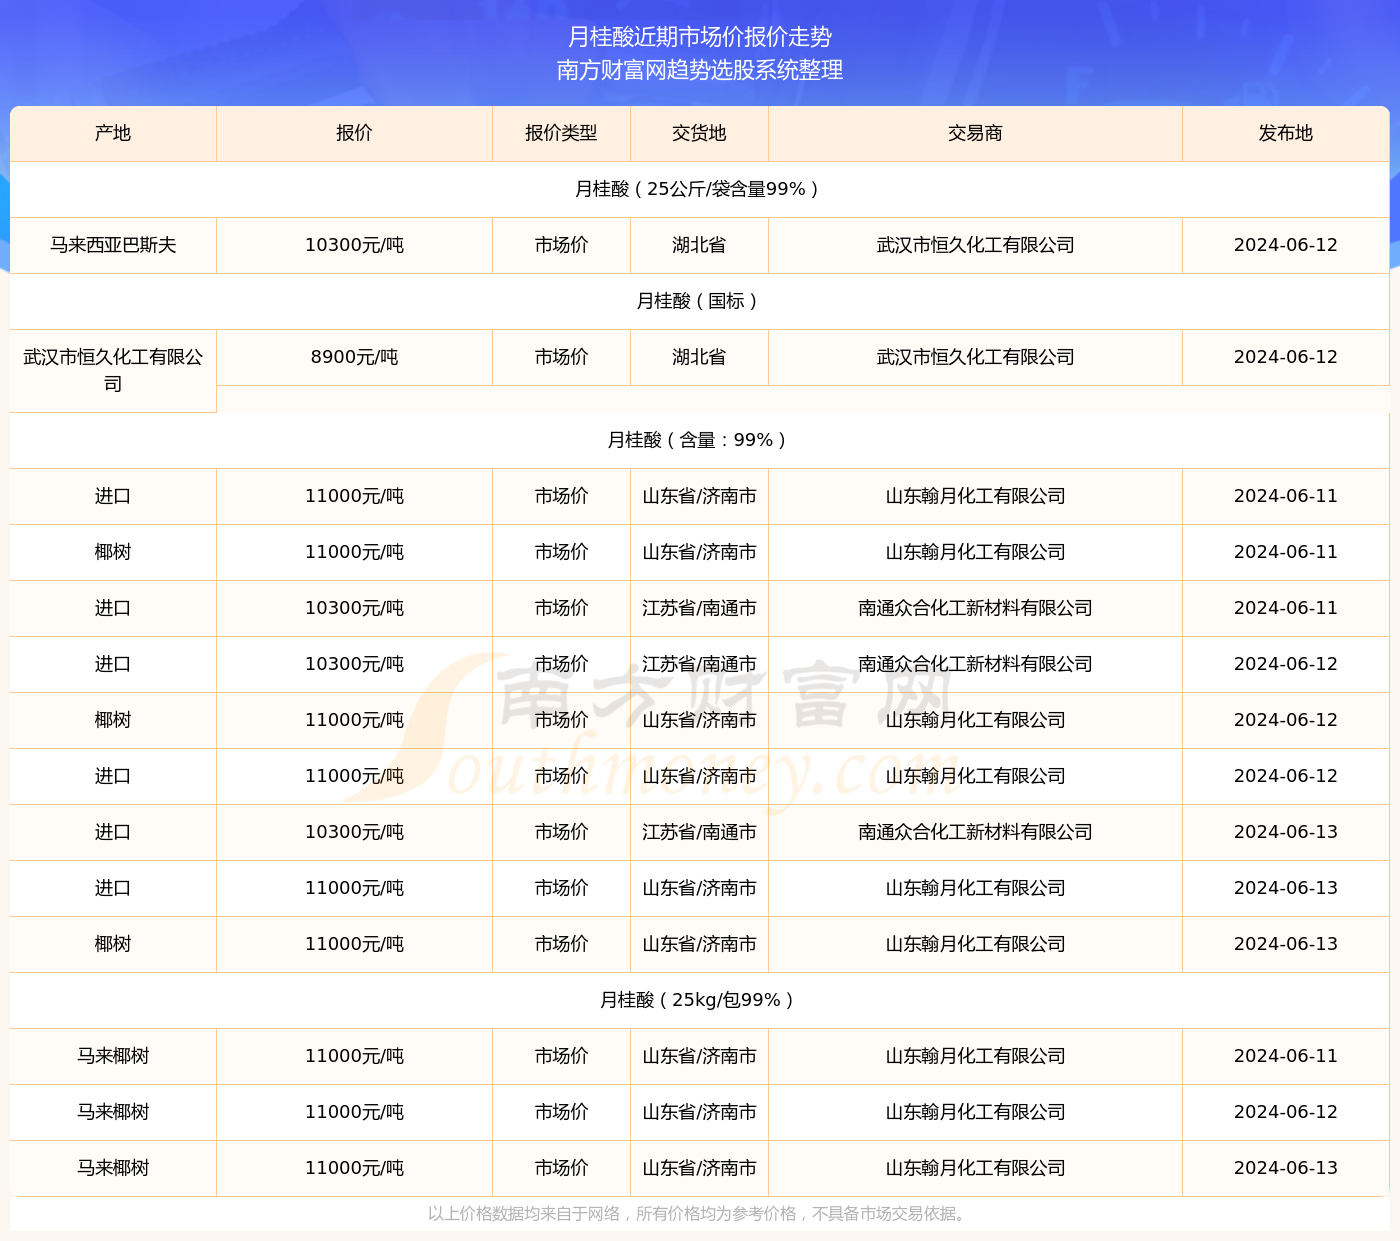Select the '交易商' column header

point(975,133)
